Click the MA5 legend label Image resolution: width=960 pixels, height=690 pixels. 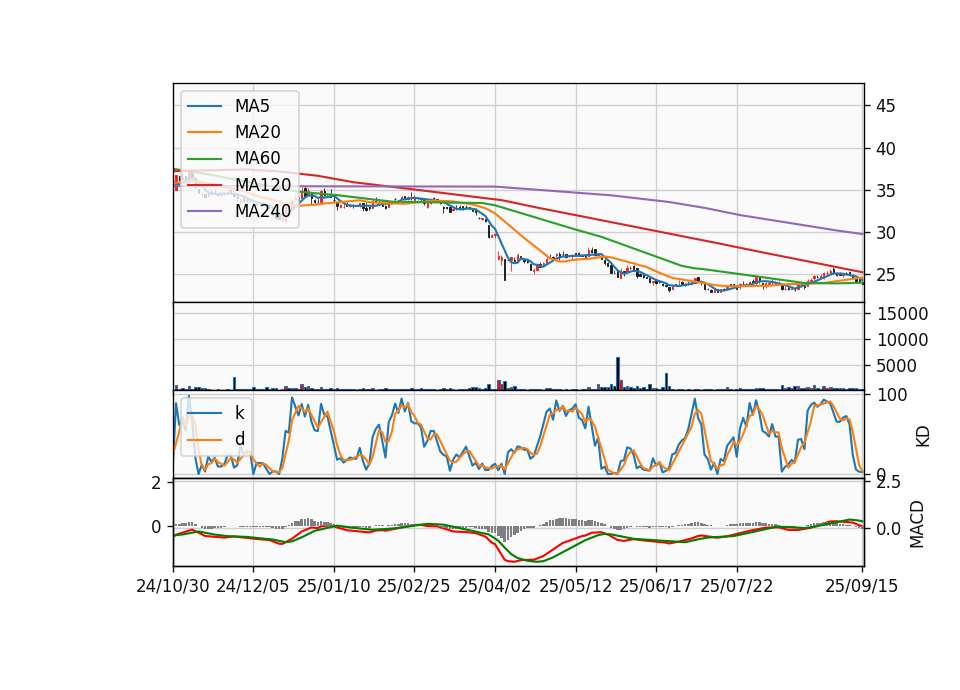tap(252, 106)
